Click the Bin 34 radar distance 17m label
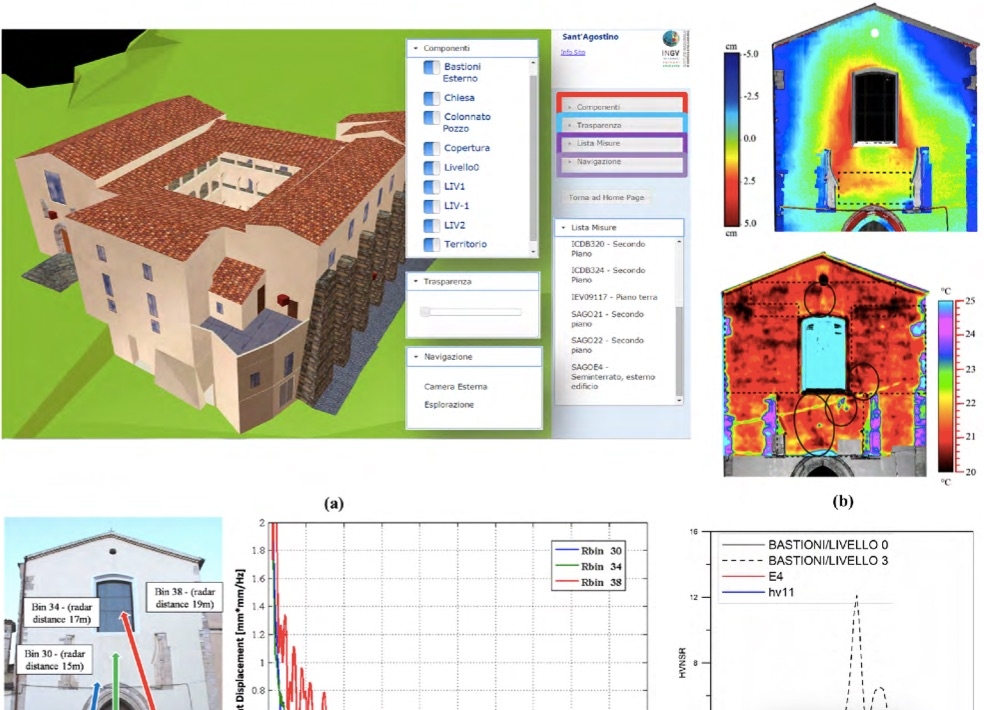This screenshot has height=710, width=984. (62, 613)
